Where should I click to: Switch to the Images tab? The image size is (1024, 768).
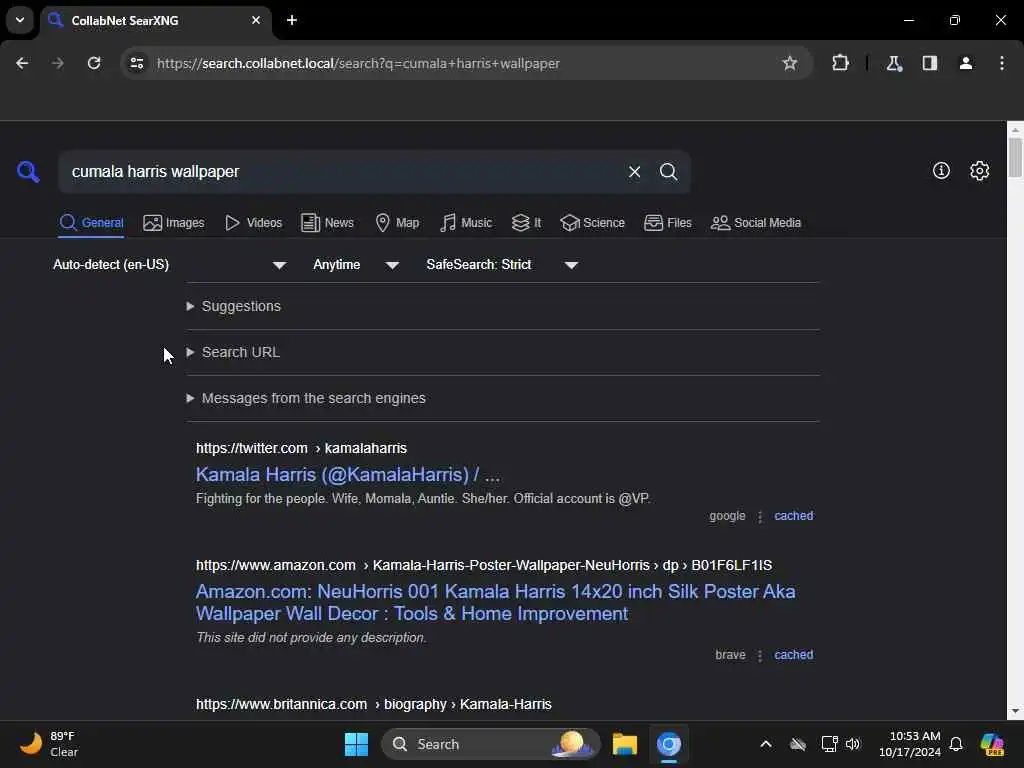pyautogui.click(x=174, y=223)
